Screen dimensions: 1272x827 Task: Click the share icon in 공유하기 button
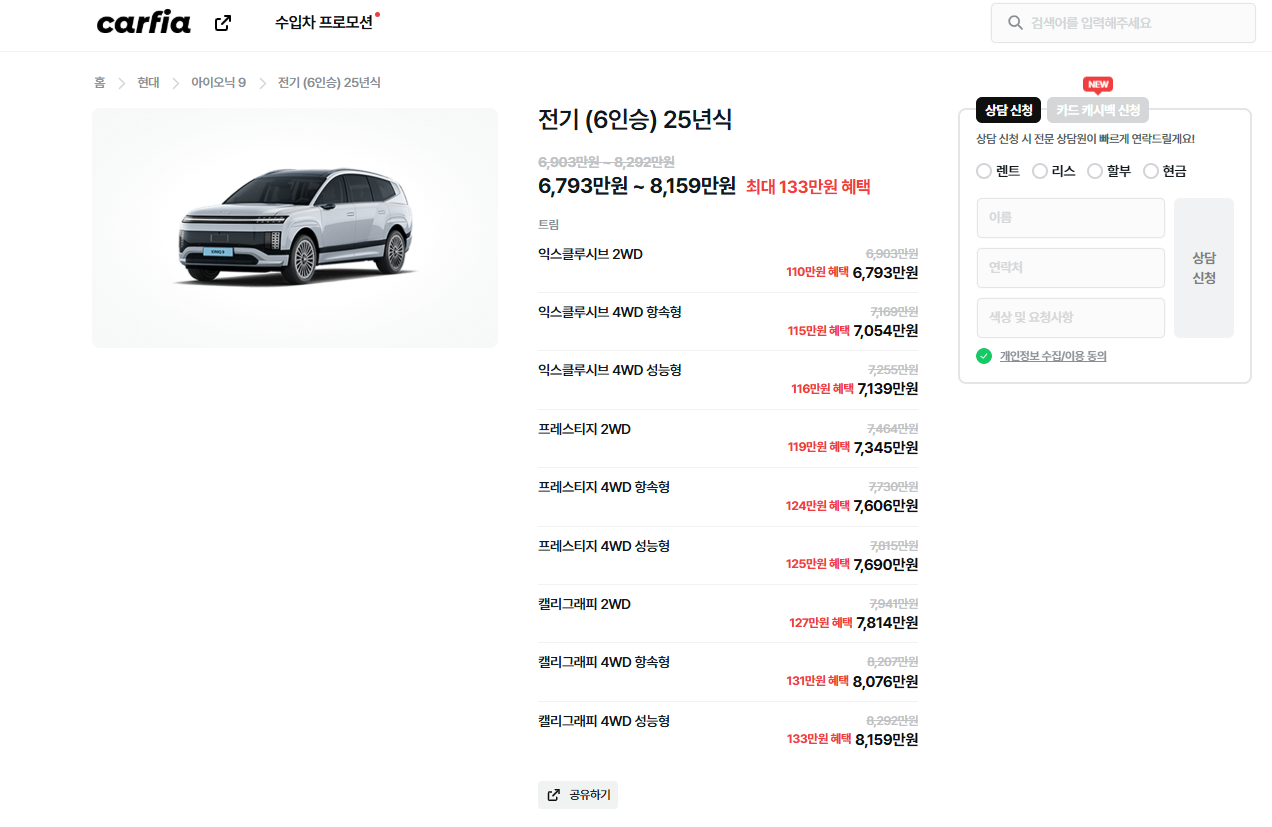coord(554,795)
